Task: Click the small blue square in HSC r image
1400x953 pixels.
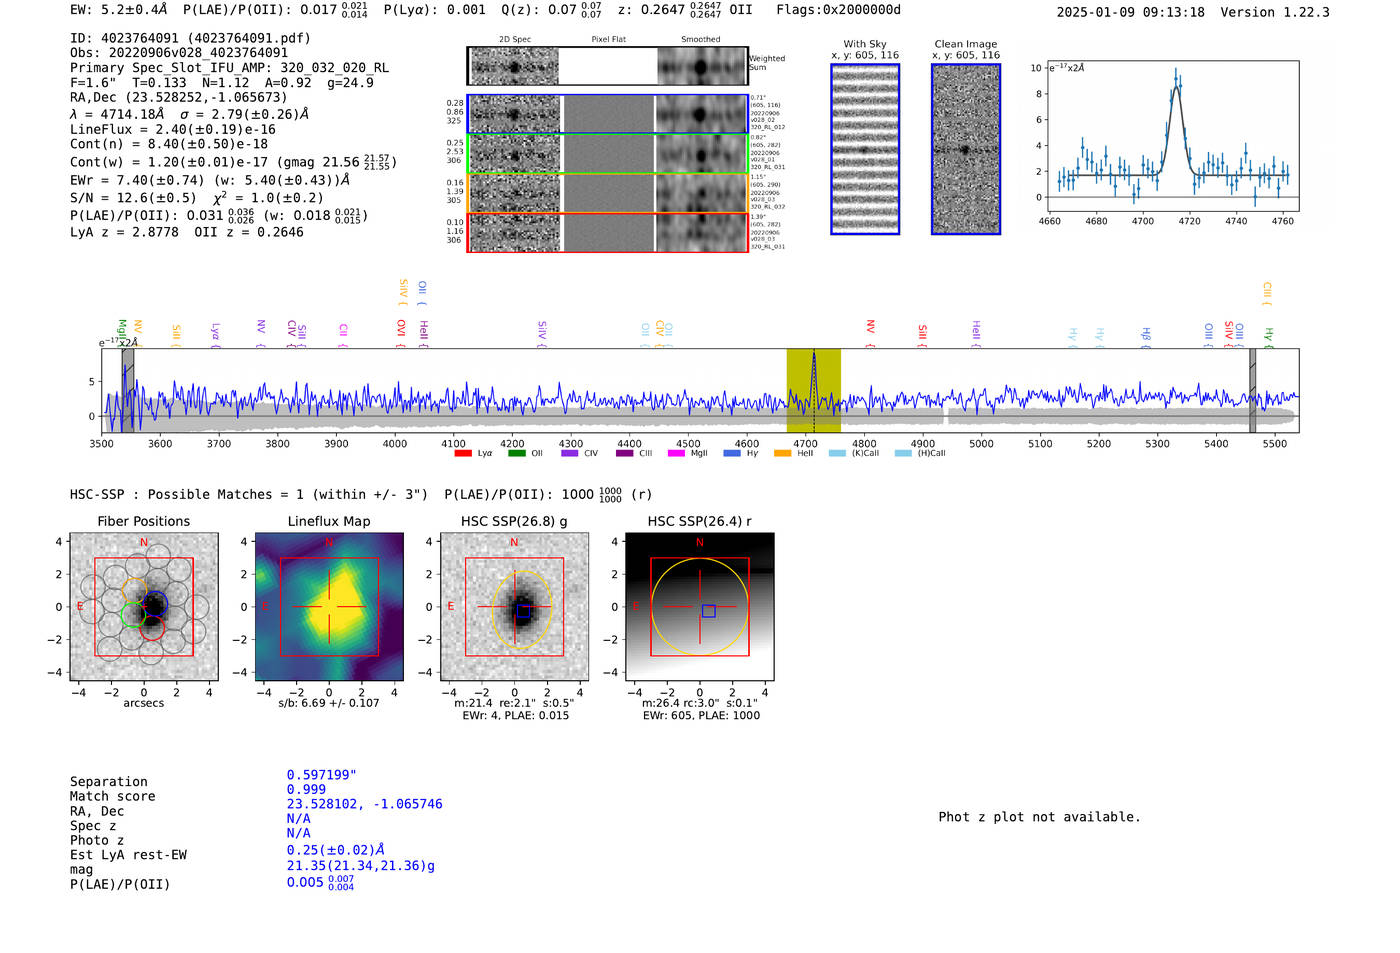Action: pos(709,611)
